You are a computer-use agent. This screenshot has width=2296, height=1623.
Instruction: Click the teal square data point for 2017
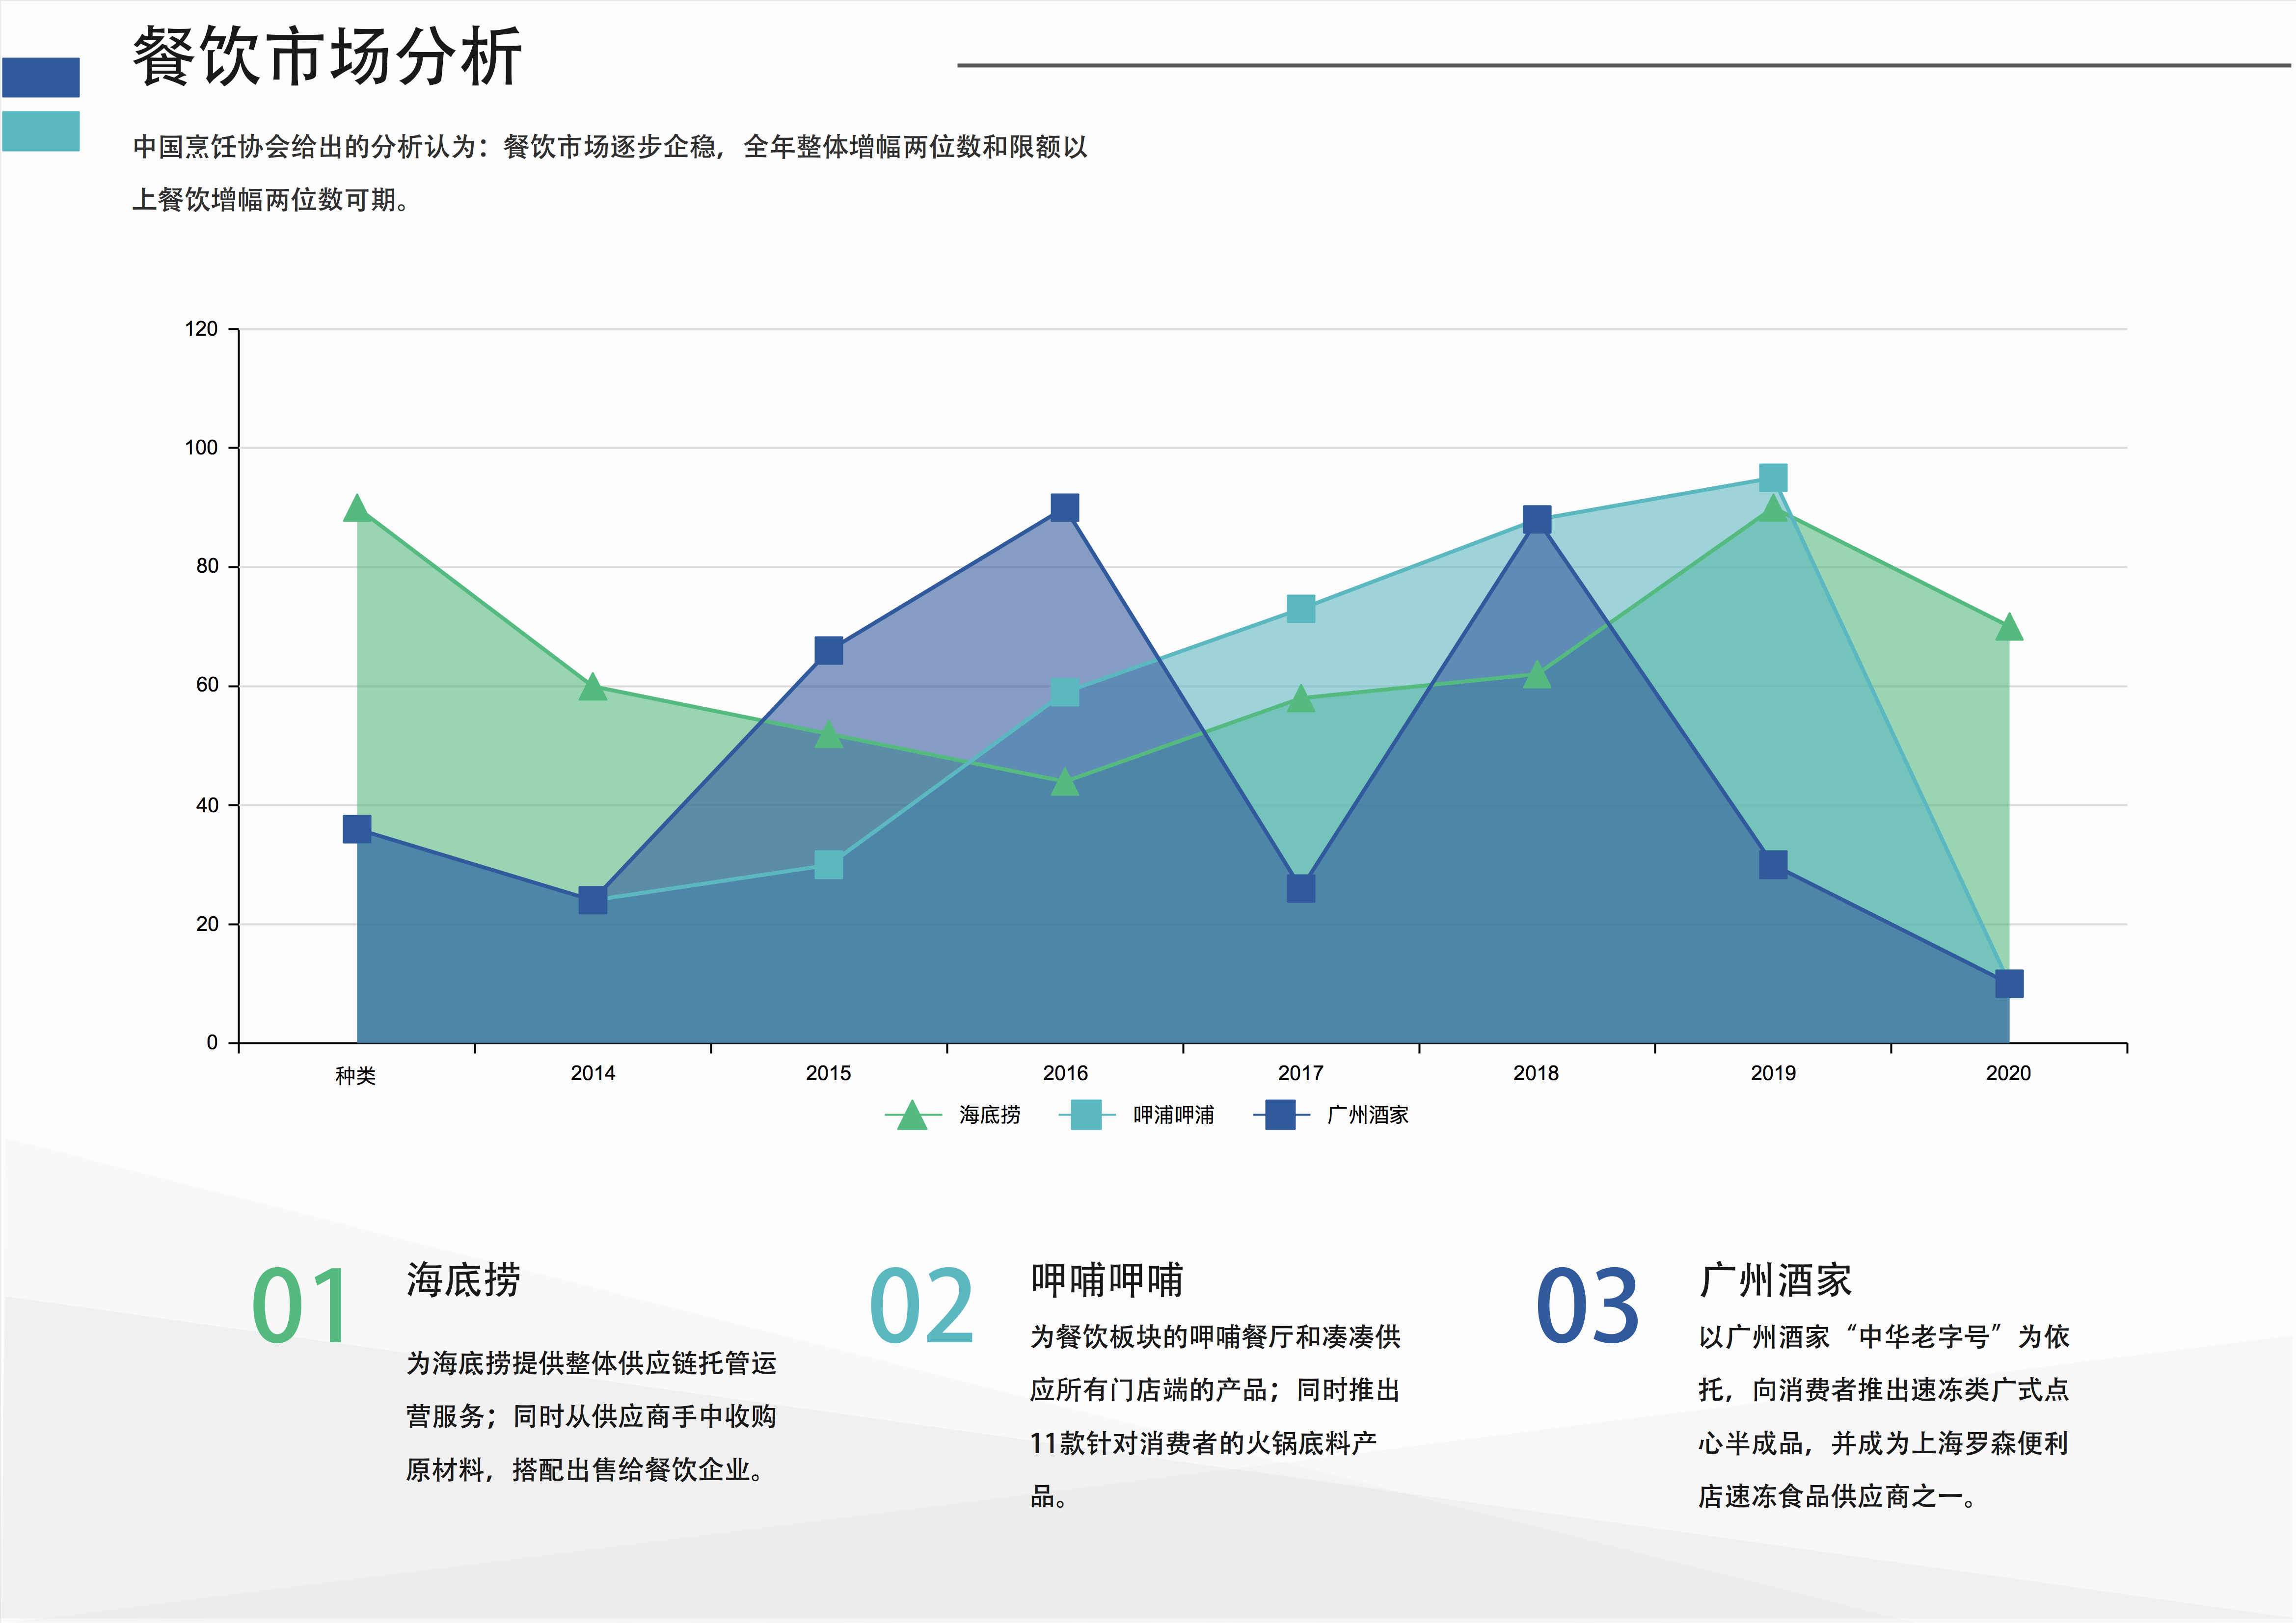(1301, 609)
